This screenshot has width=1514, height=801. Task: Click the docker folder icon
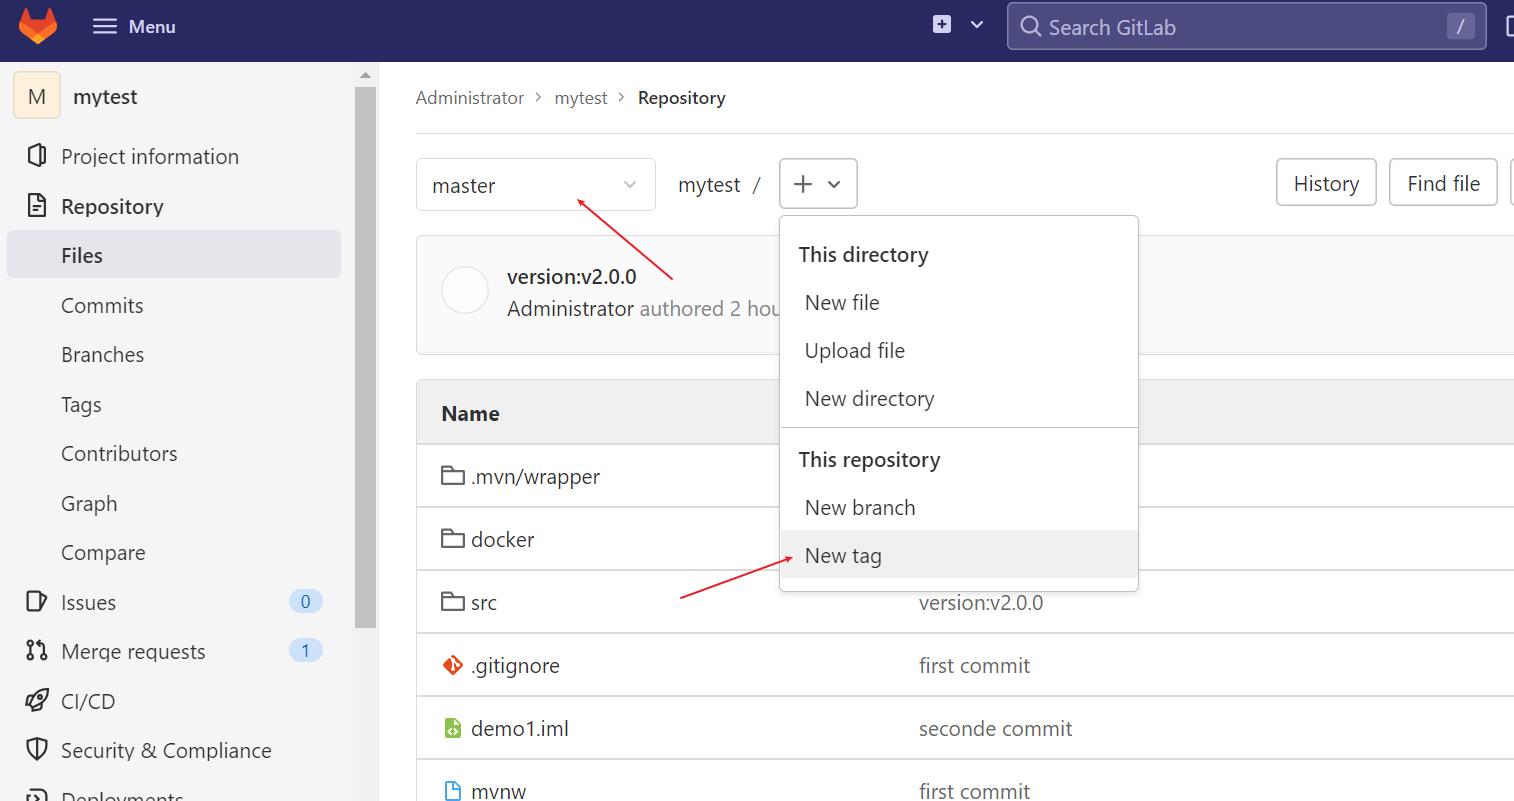[x=453, y=538]
